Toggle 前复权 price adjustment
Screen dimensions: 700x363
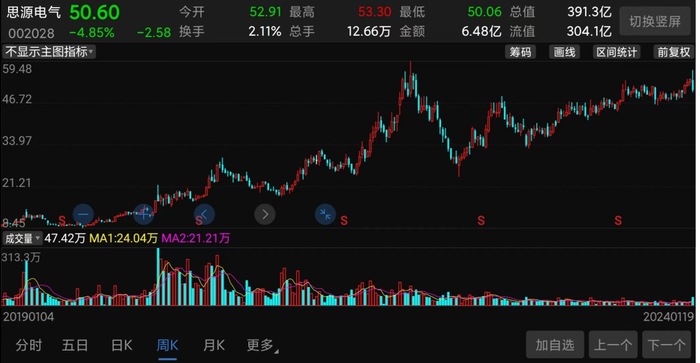pos(674,52)
